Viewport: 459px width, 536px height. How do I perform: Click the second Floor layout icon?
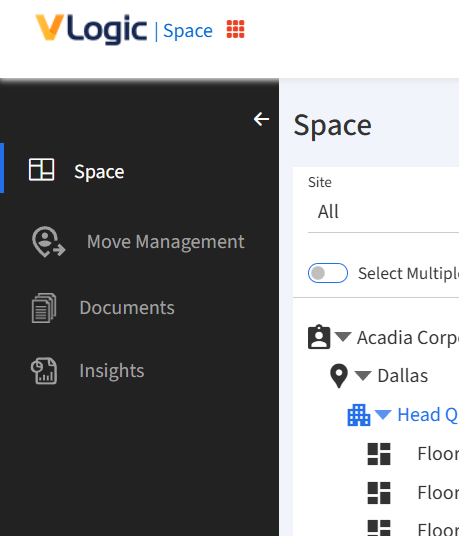pyautogui.click(x=379, y=493)
